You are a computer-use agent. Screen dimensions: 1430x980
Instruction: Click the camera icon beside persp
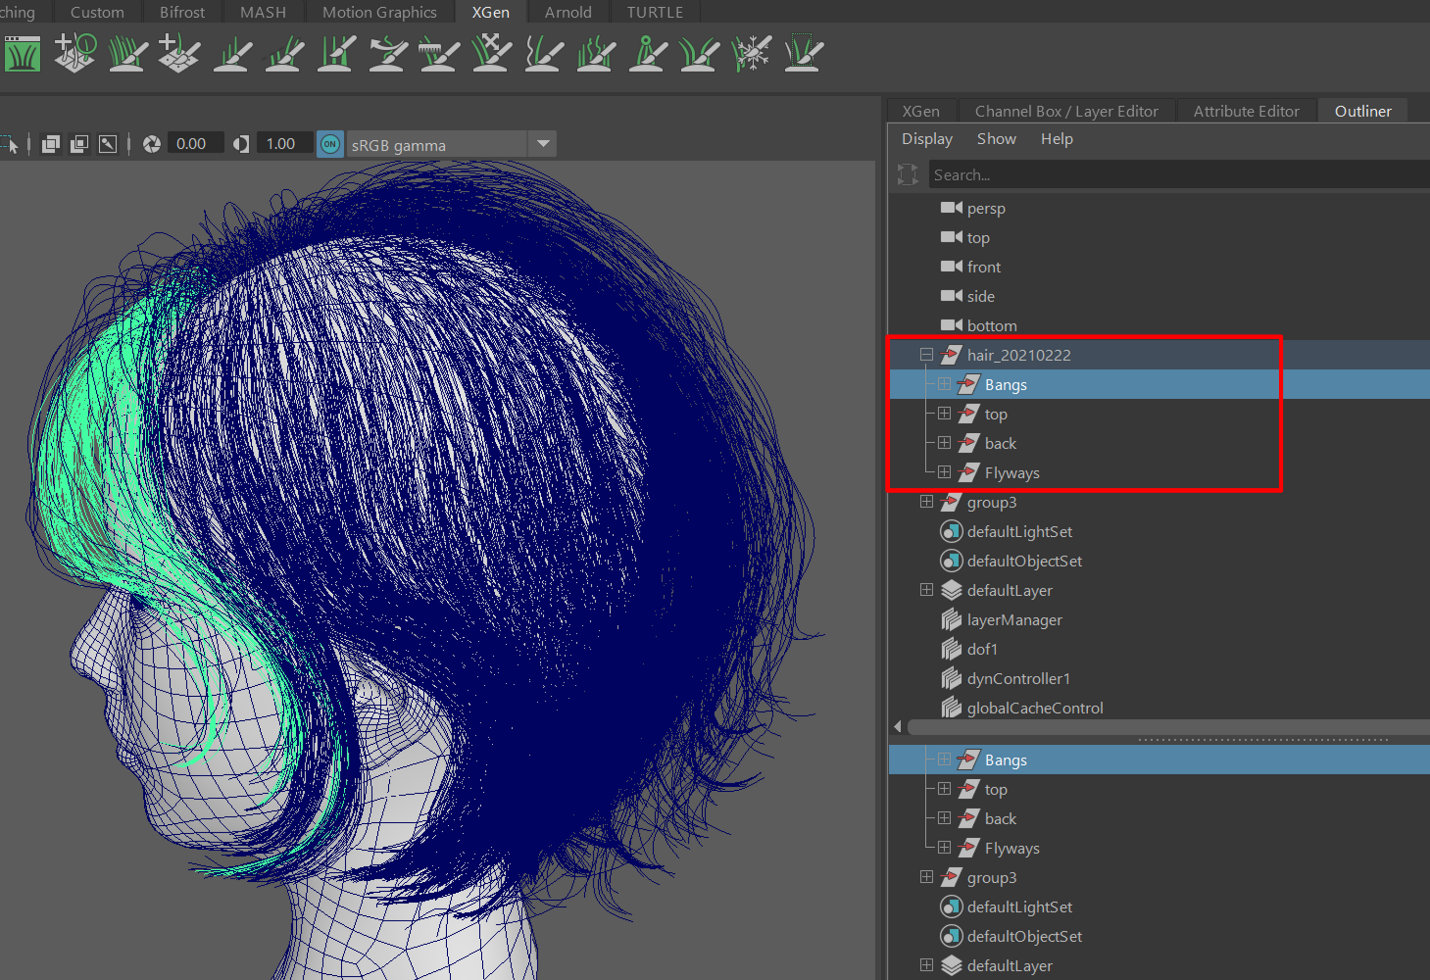pyautogui.click(x=948, y=207)
